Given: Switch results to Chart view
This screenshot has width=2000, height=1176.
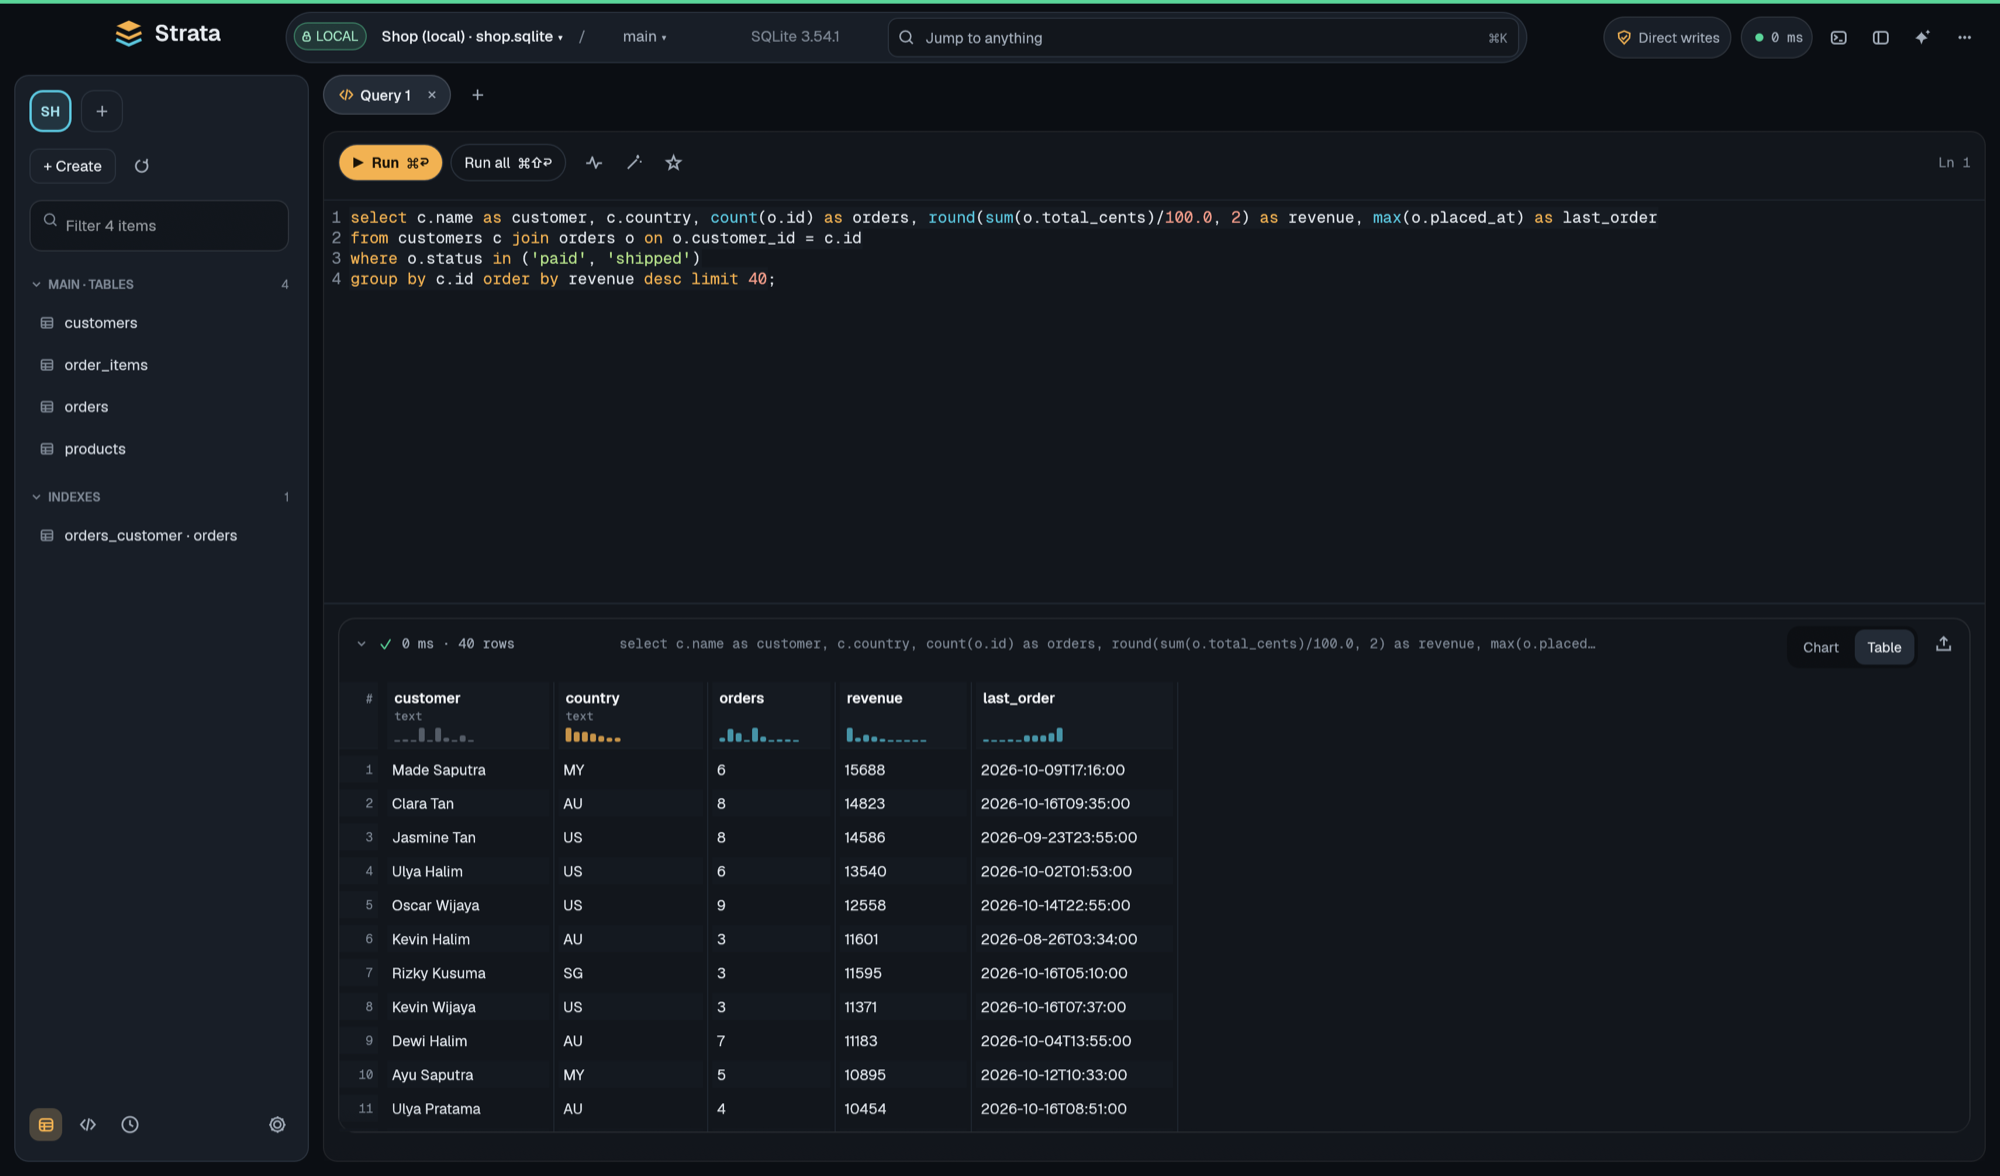Looking at the screenshot, I should coord(1820,647).
